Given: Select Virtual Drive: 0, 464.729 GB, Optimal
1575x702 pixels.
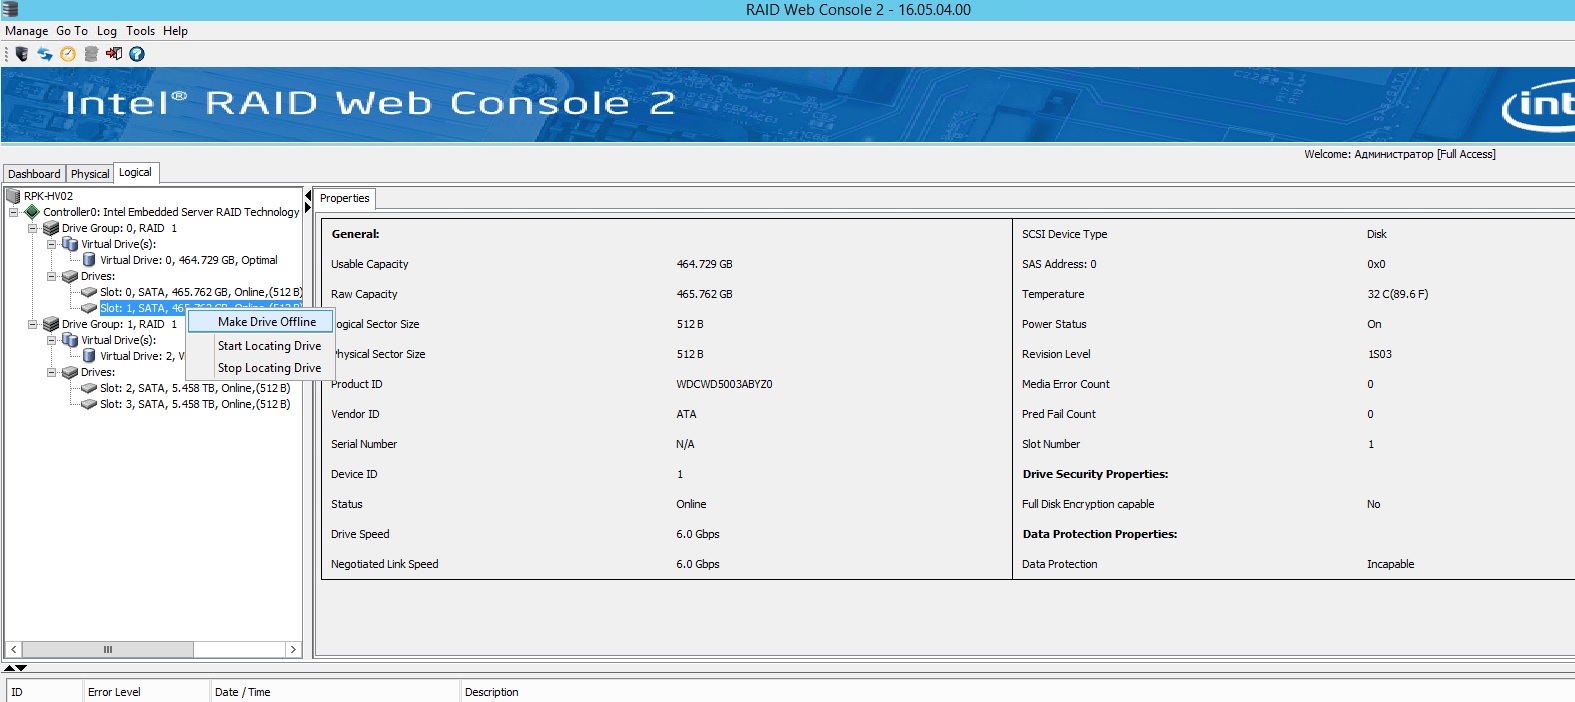Looking at the screenshot, I should pyautogui.click(x=189, y=260).
